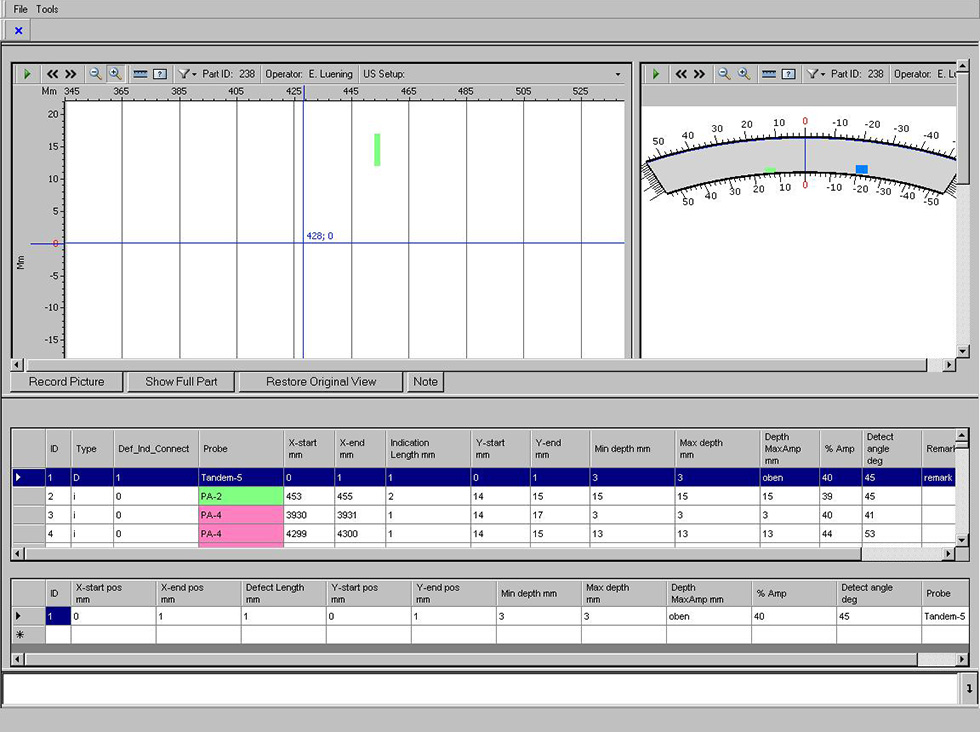Open the filter dropdown in right panel toolbar

click(x=816, y=74)
